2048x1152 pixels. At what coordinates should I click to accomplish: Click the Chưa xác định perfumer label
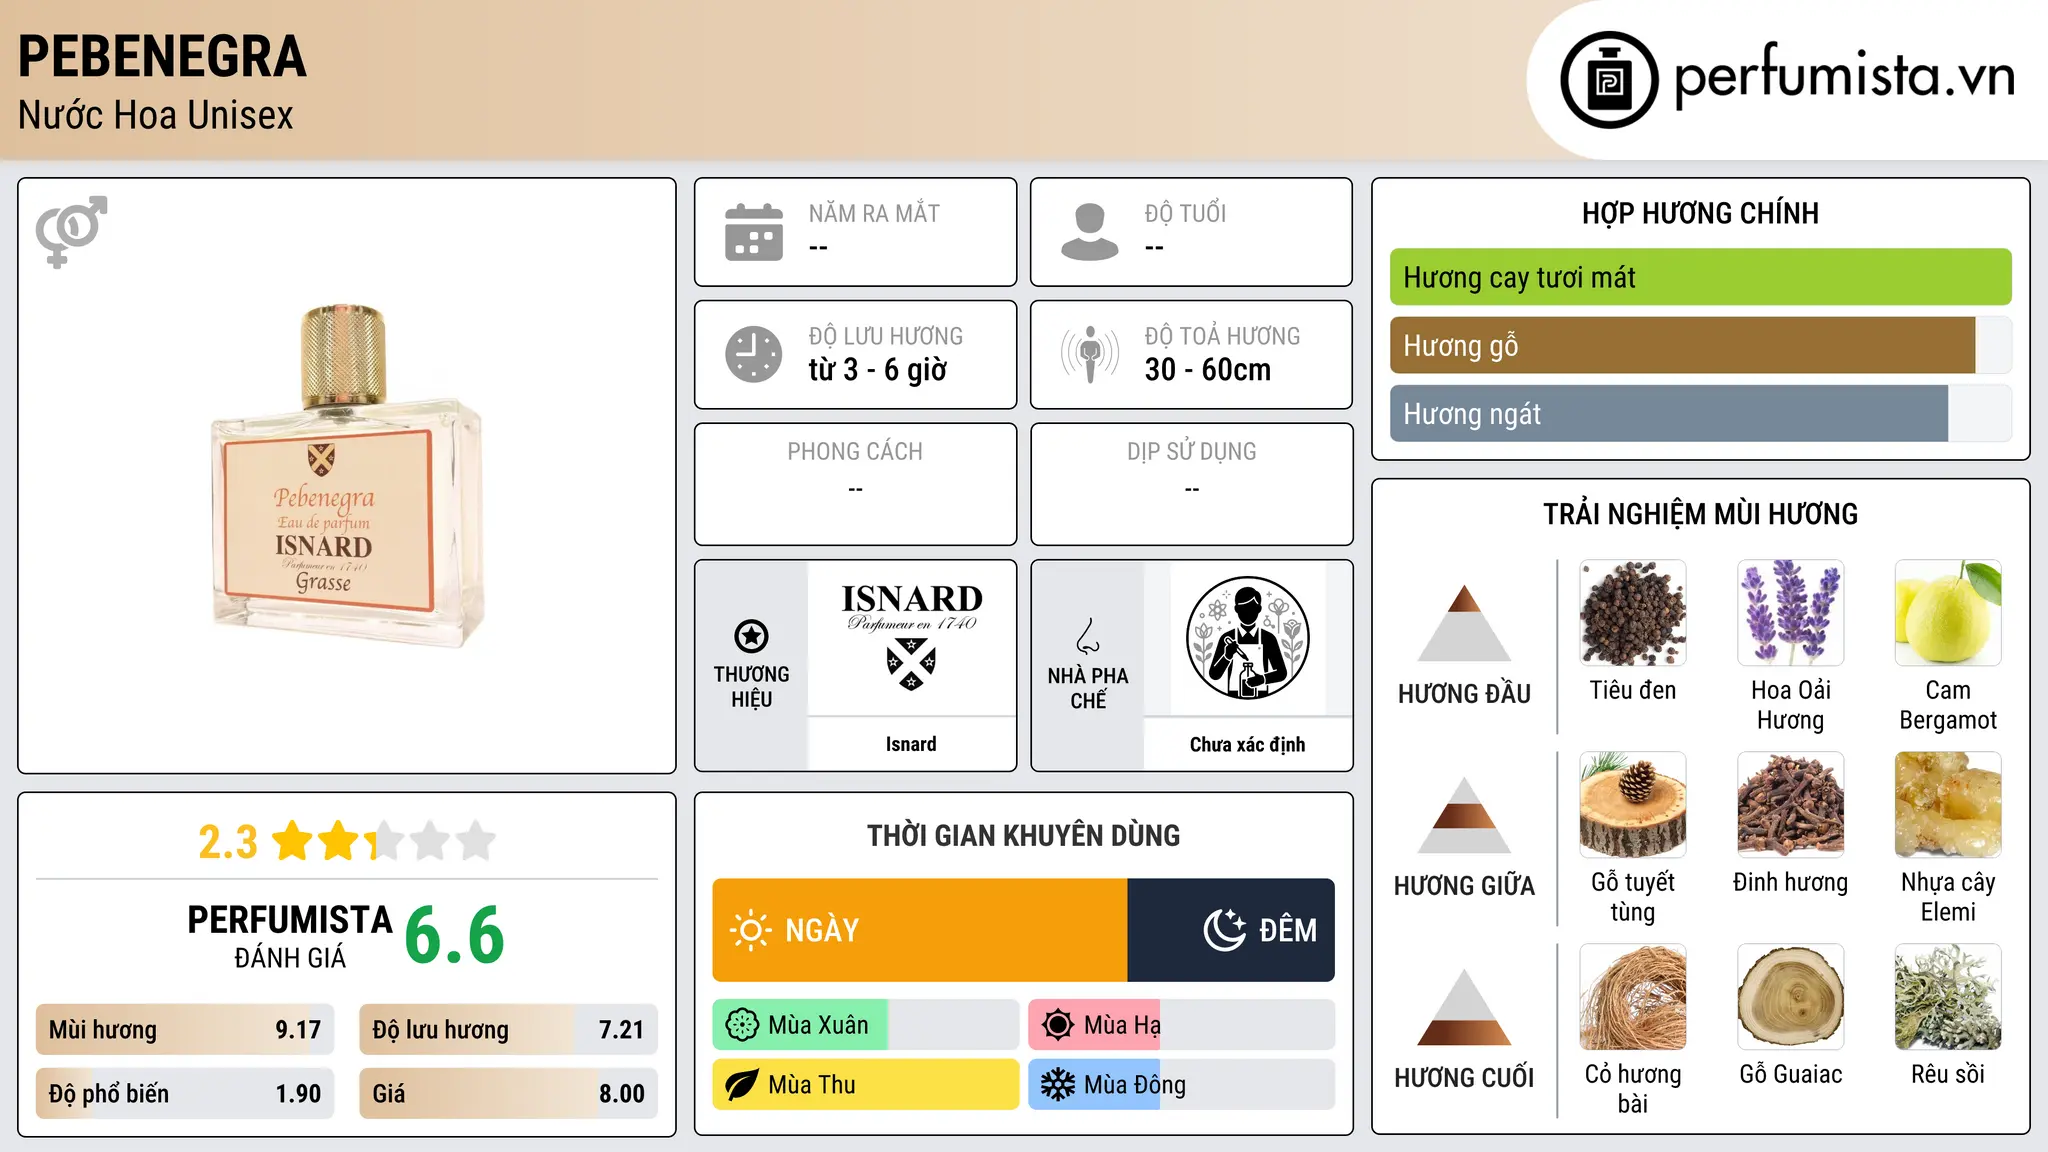click(1247, 744)
